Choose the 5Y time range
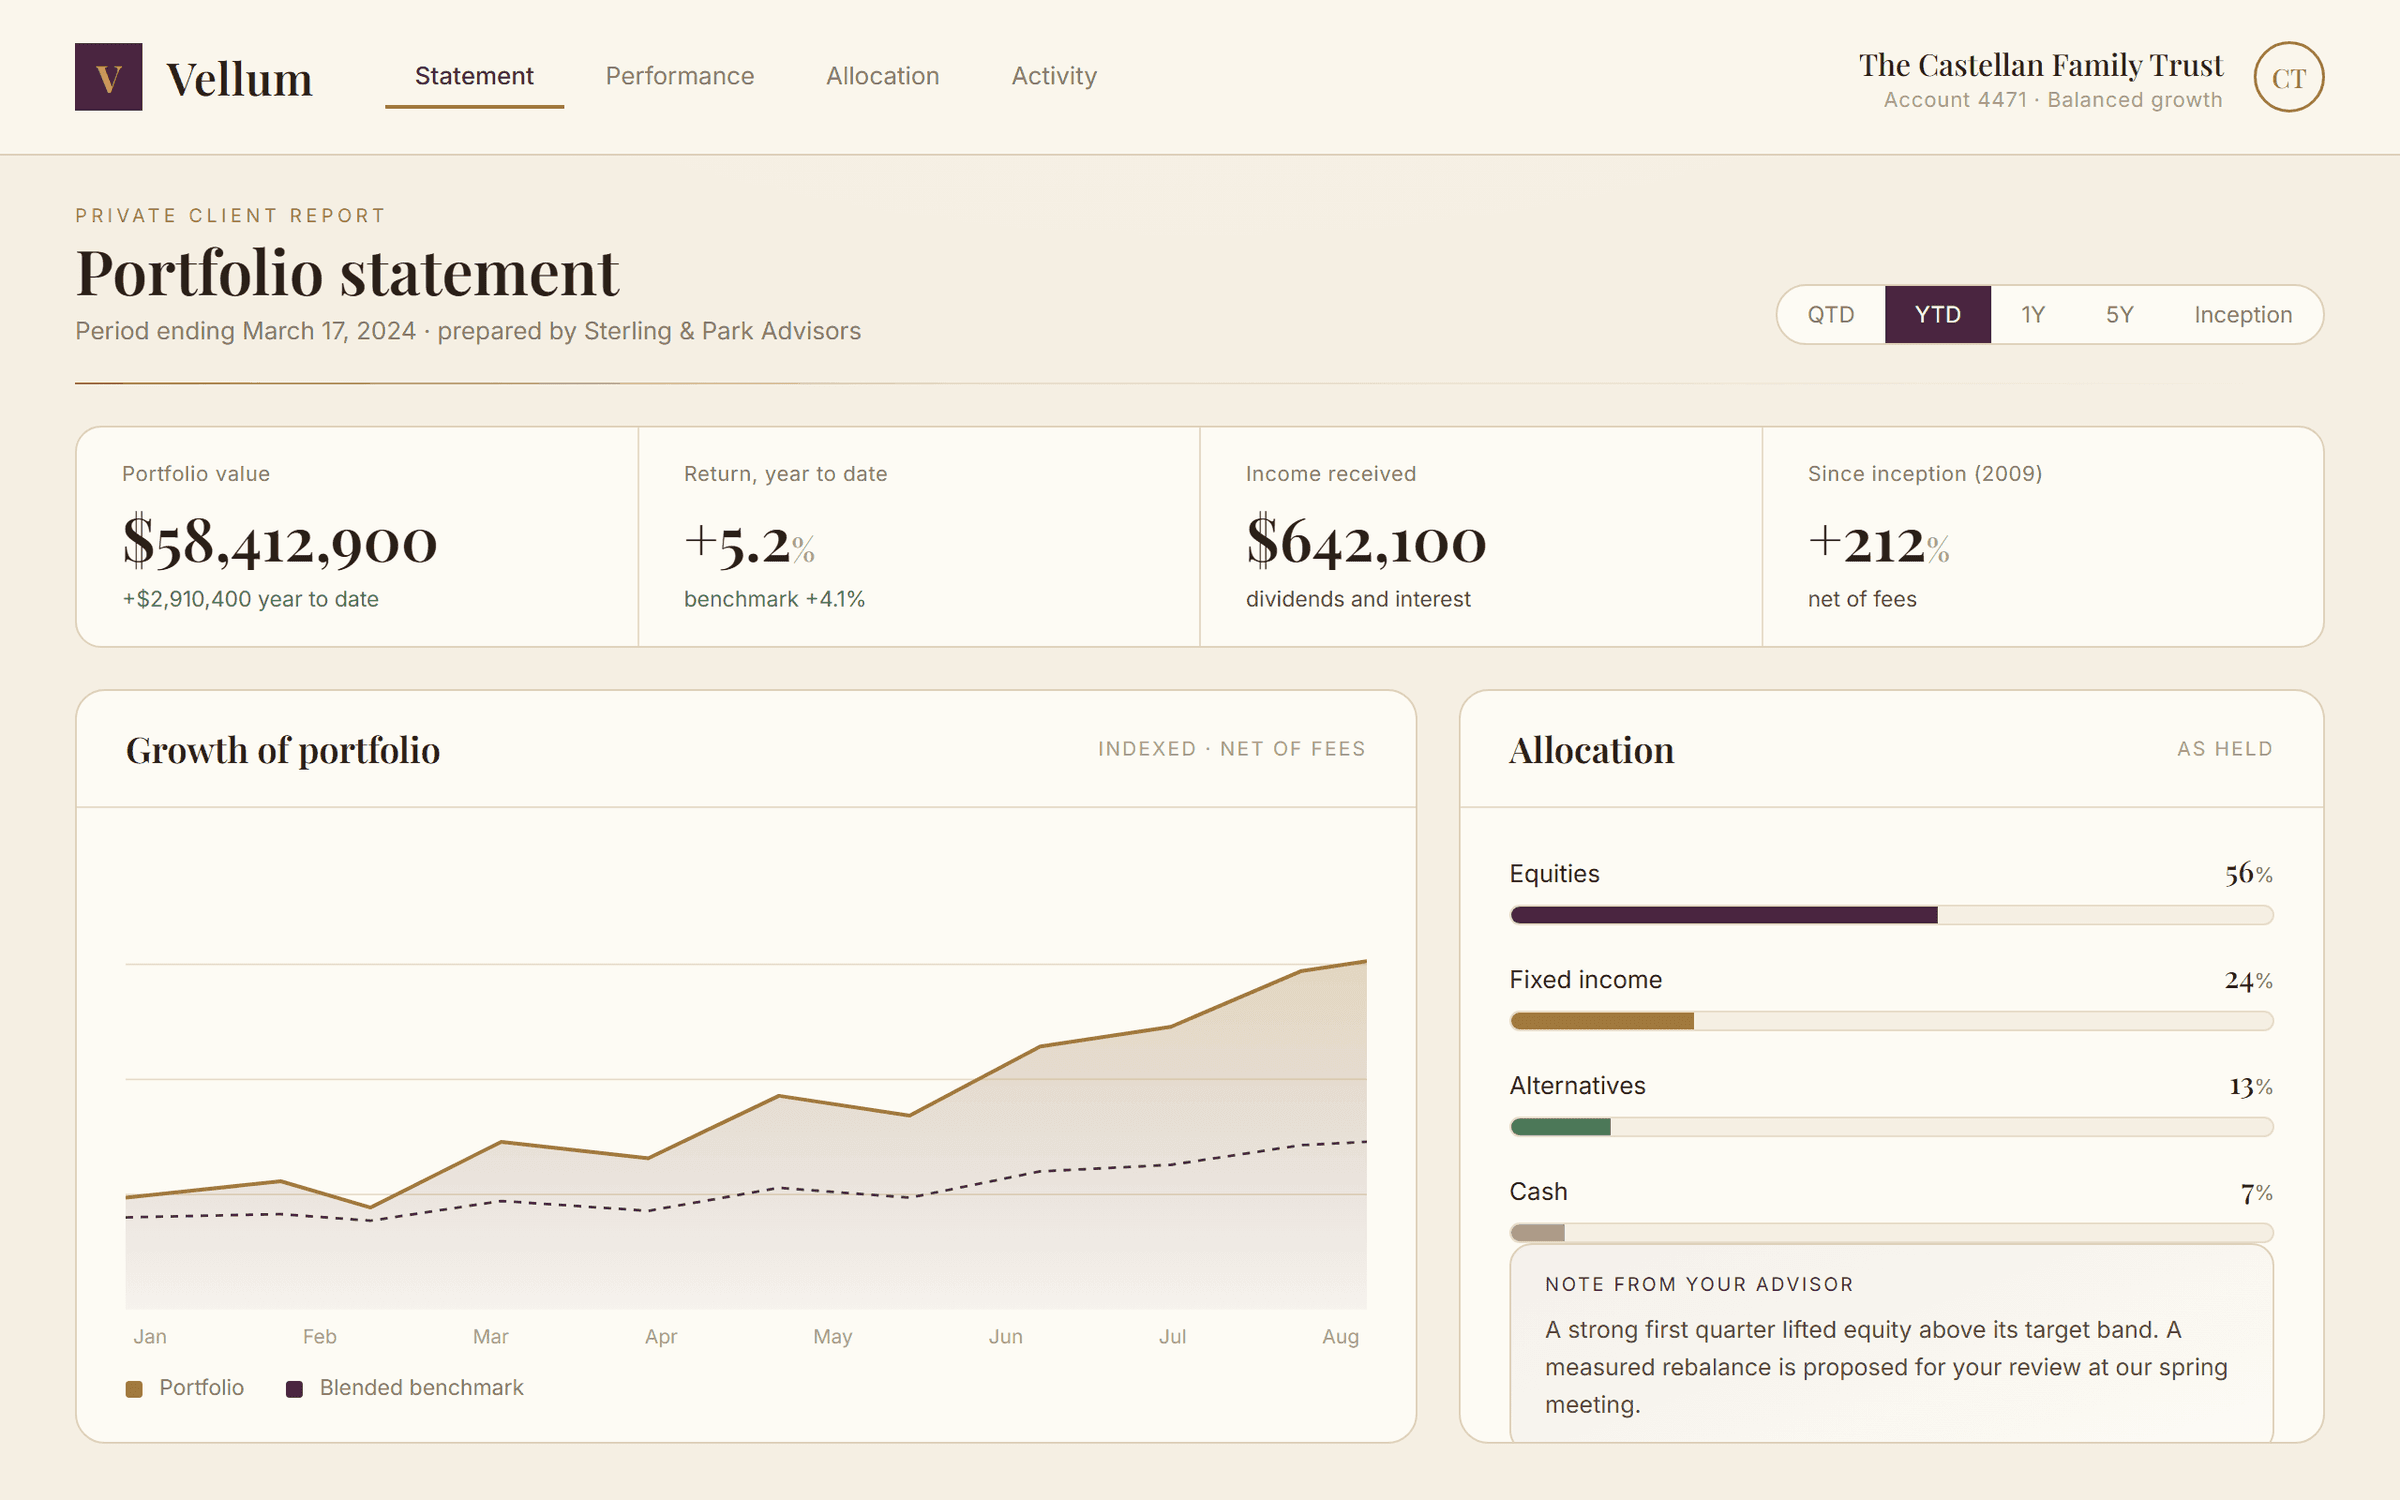2400x1500 pixels. [2119, 314]
